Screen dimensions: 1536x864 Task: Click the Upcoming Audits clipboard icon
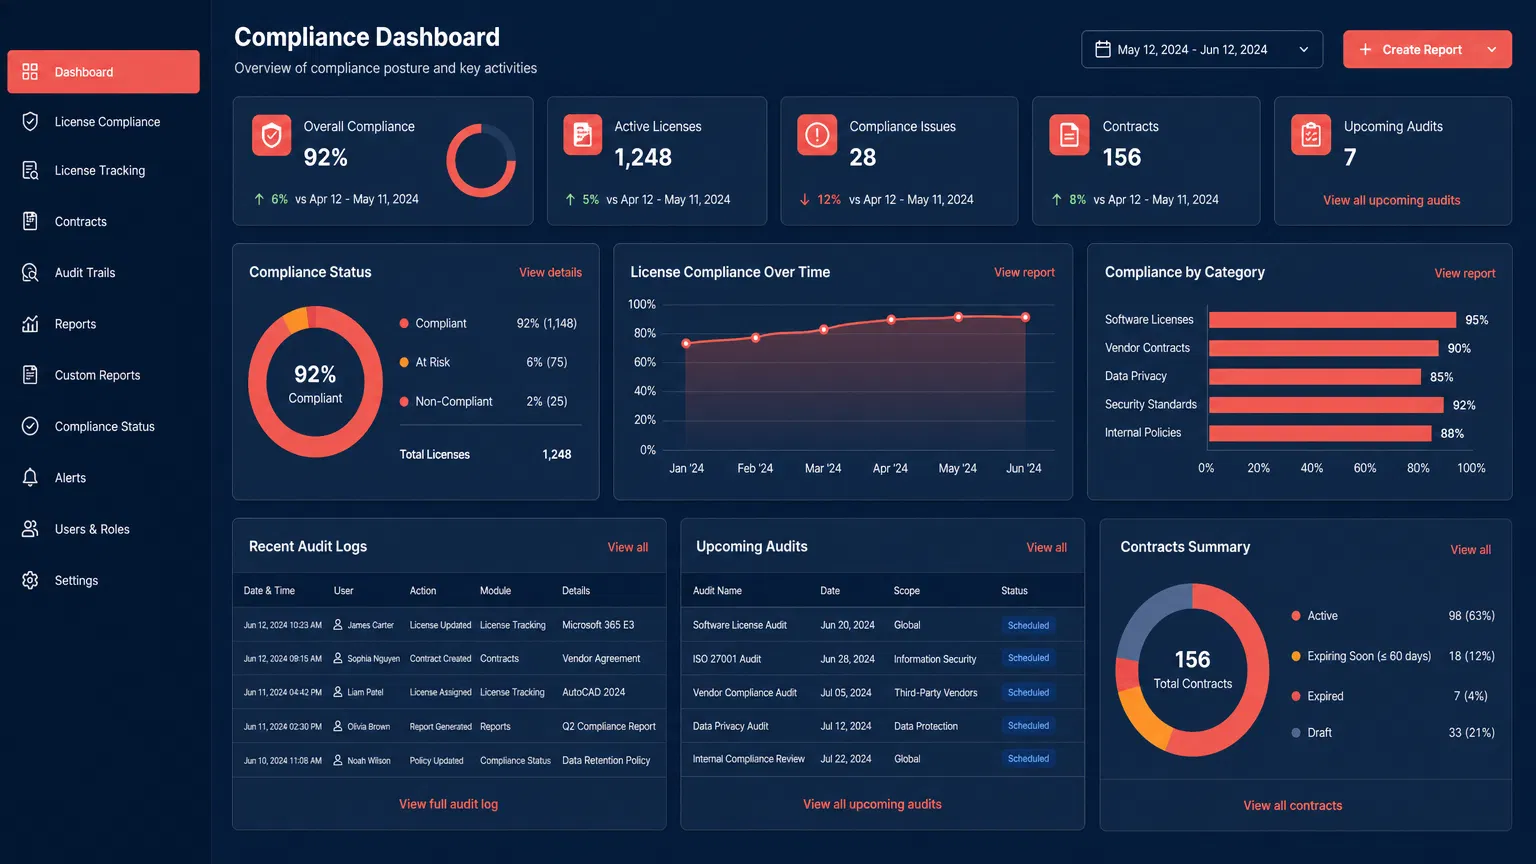pyautogui.click(x=1311, y=136)
